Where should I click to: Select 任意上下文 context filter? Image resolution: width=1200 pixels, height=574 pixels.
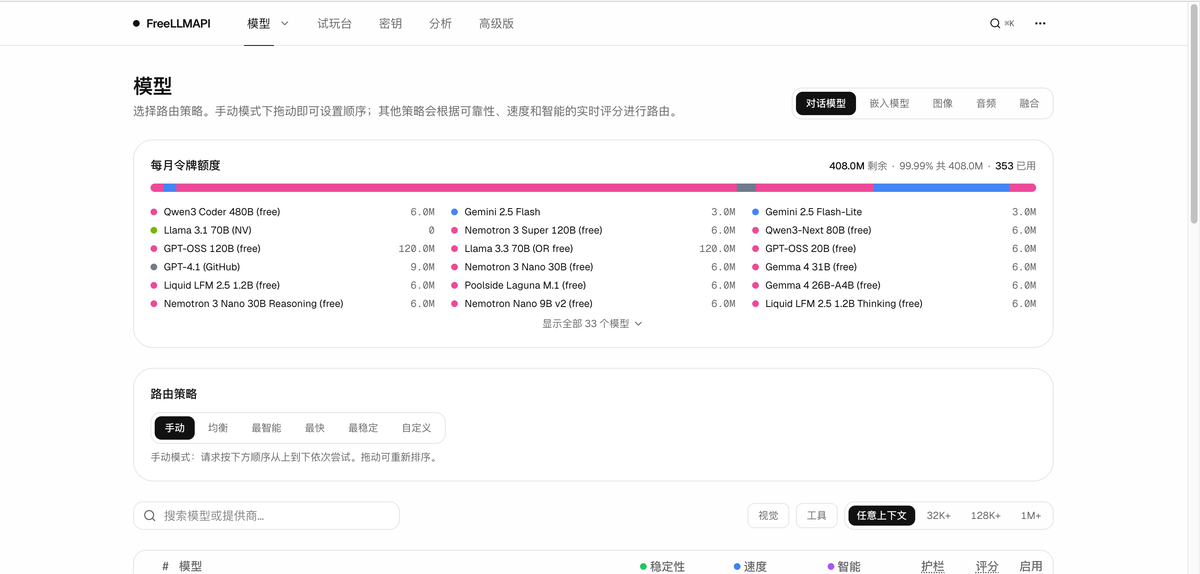tap(881, 516)
